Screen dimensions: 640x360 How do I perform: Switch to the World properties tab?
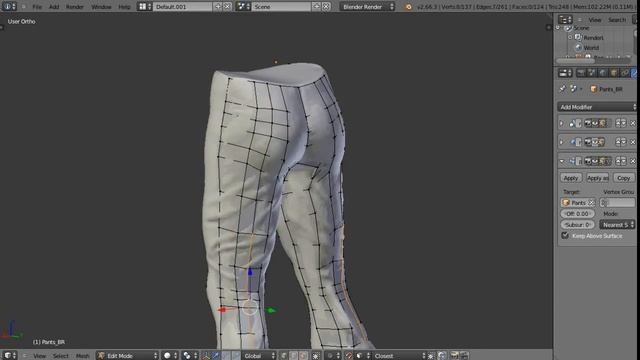602,73
